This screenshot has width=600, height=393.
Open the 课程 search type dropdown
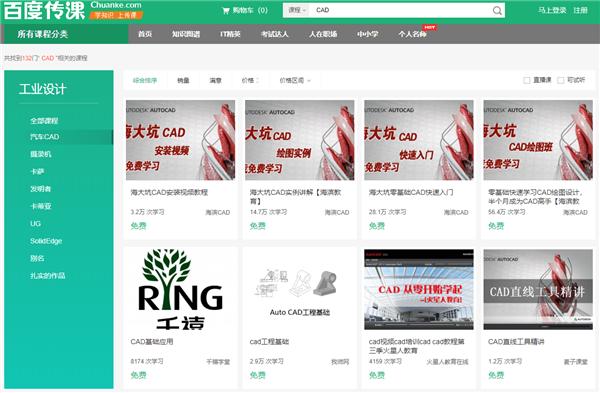(x=297, y=10)
